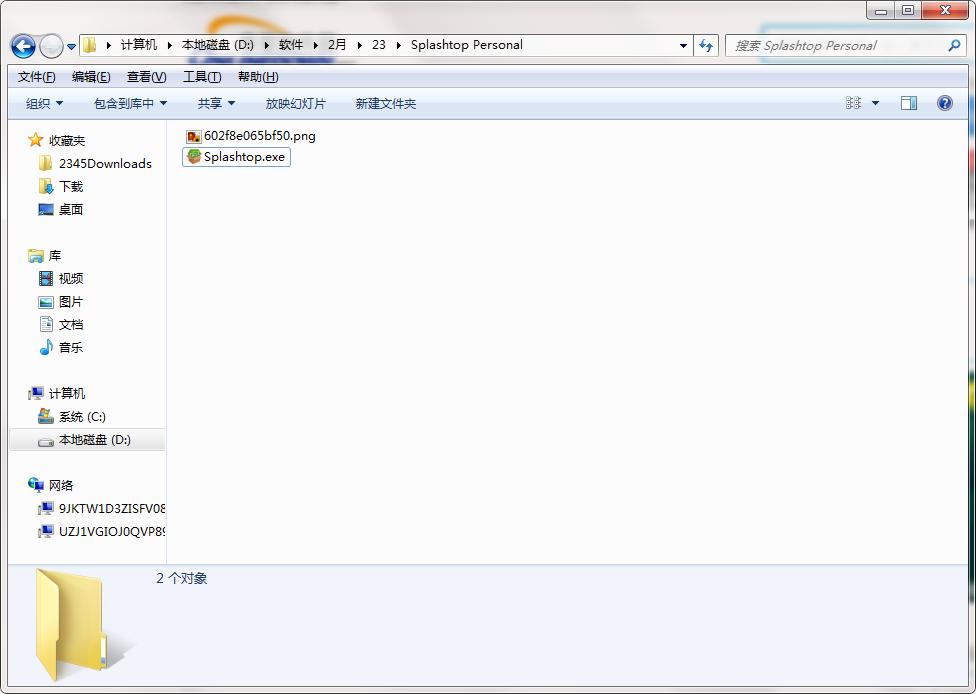Click the folder icon in address bar
Screen dimensions: 976x694
point(90,45)
